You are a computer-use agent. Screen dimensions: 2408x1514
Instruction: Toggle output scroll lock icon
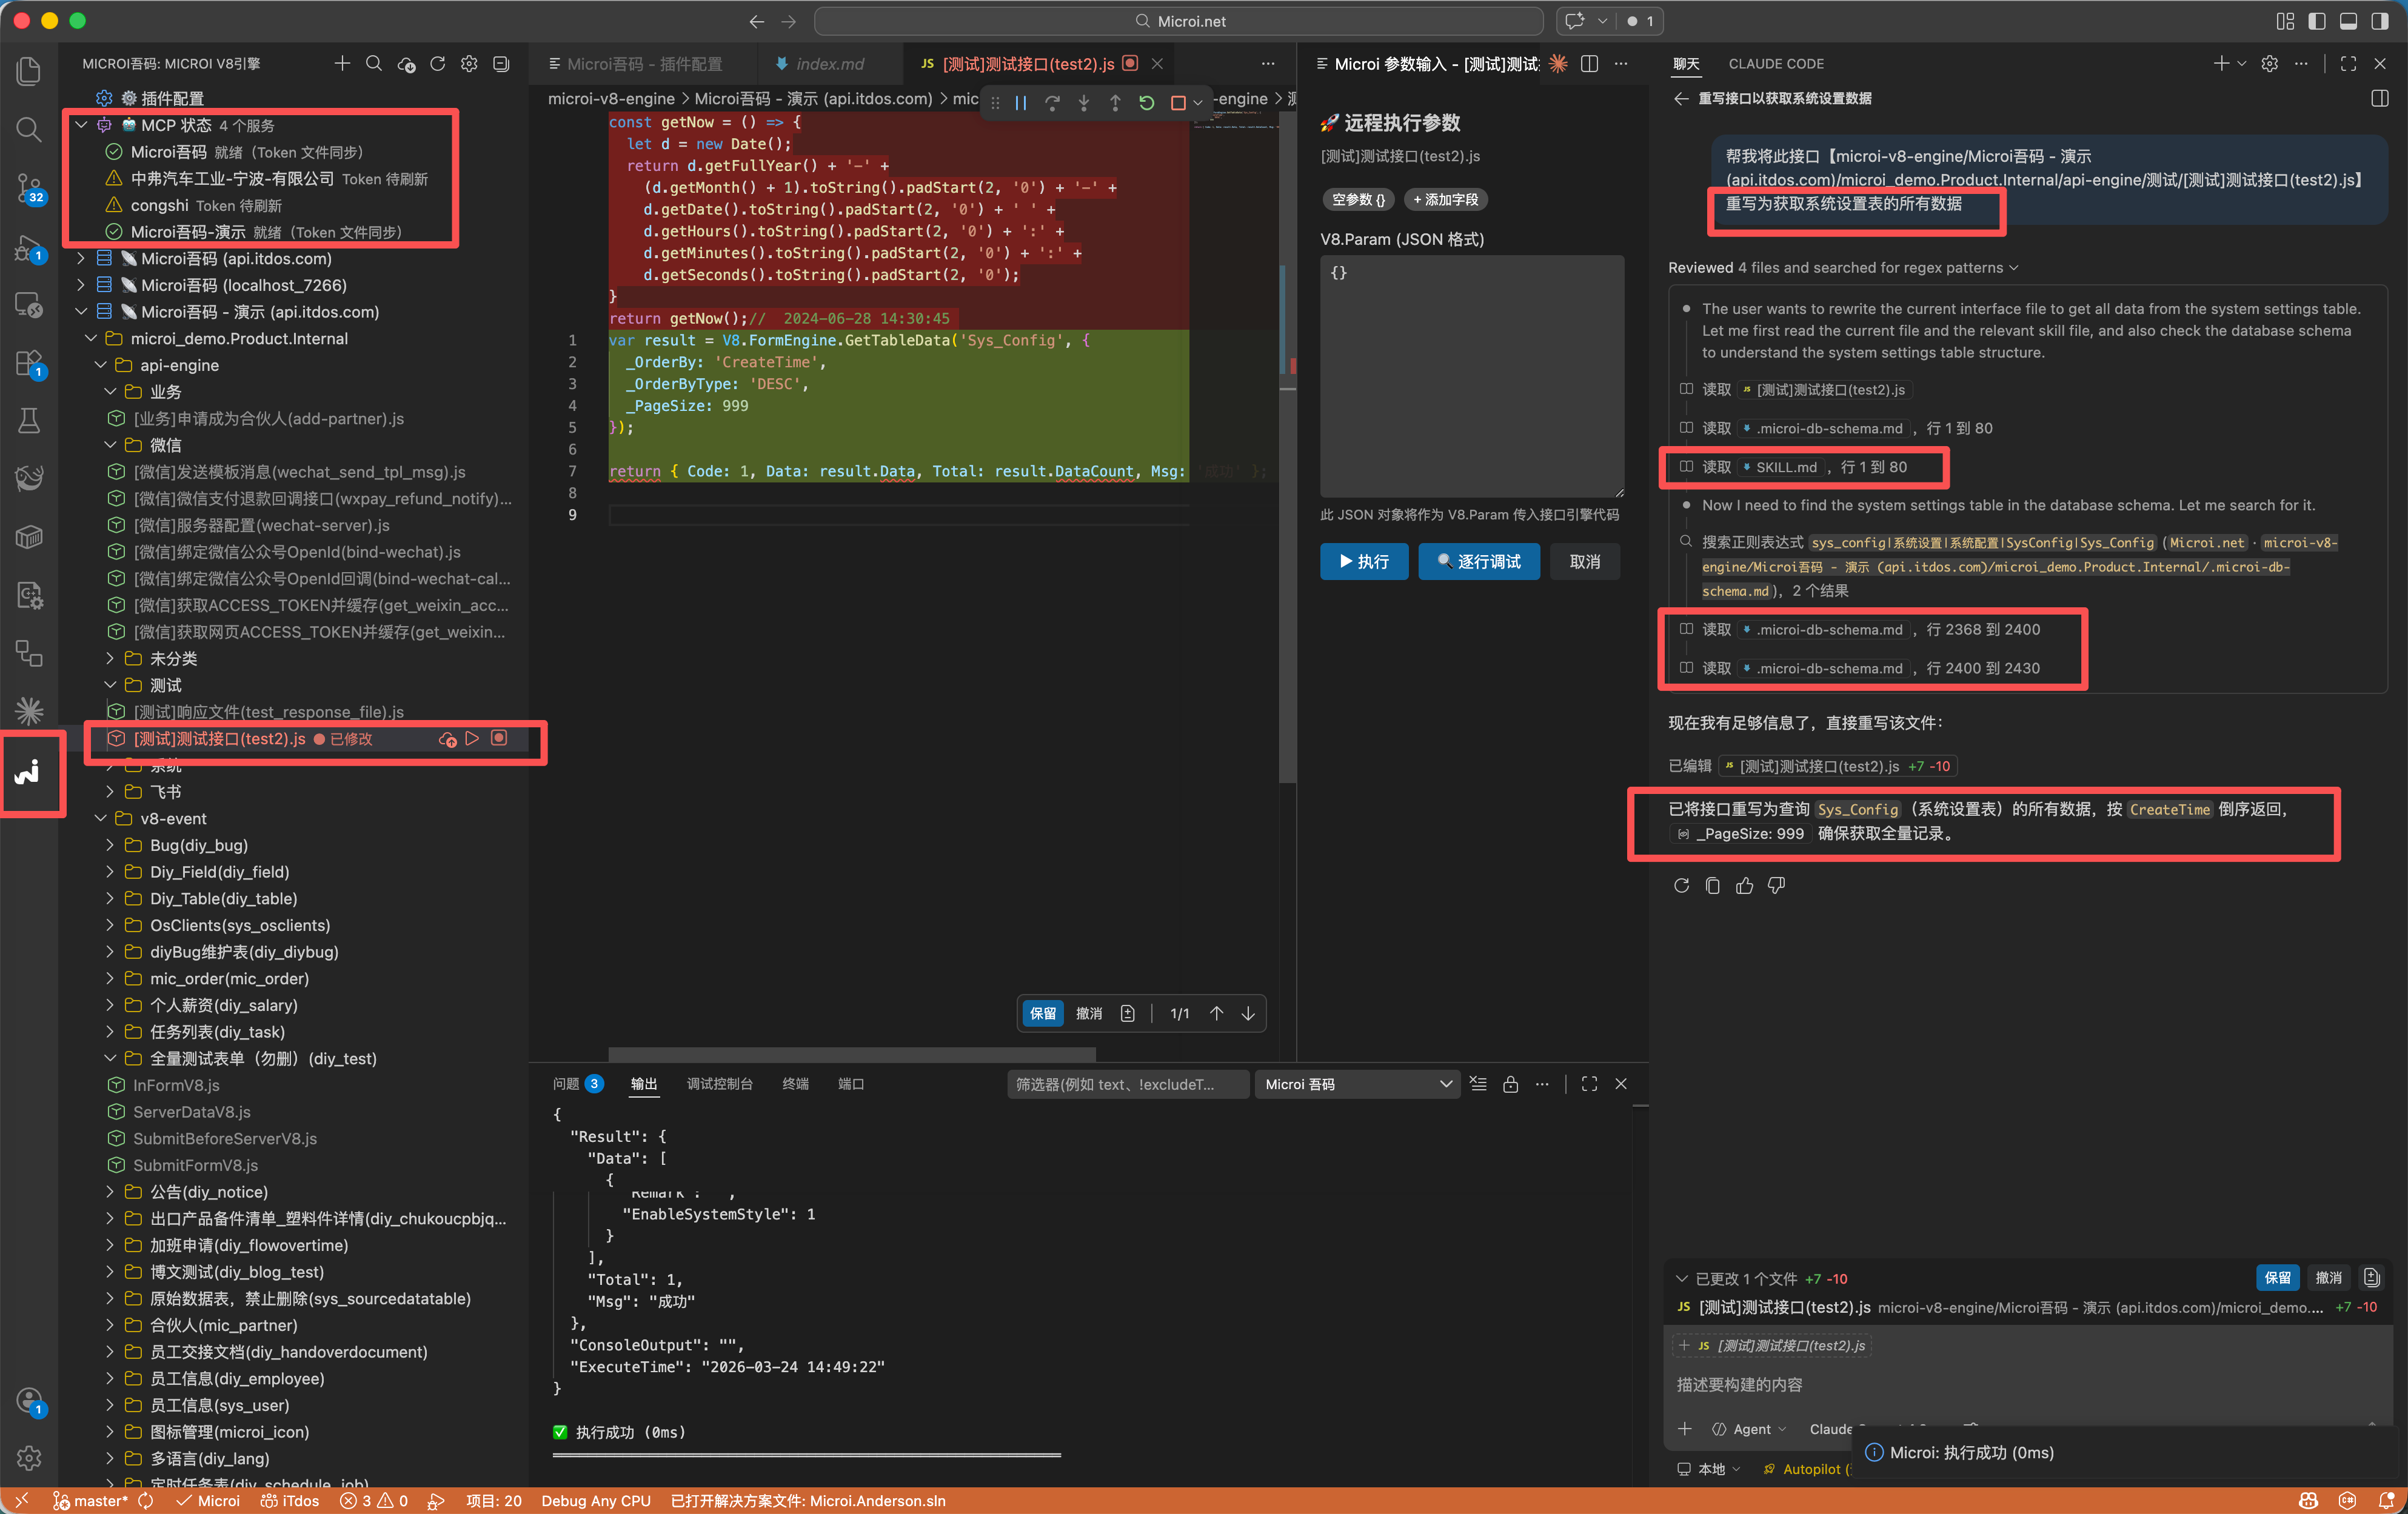coord(1510,1084)
